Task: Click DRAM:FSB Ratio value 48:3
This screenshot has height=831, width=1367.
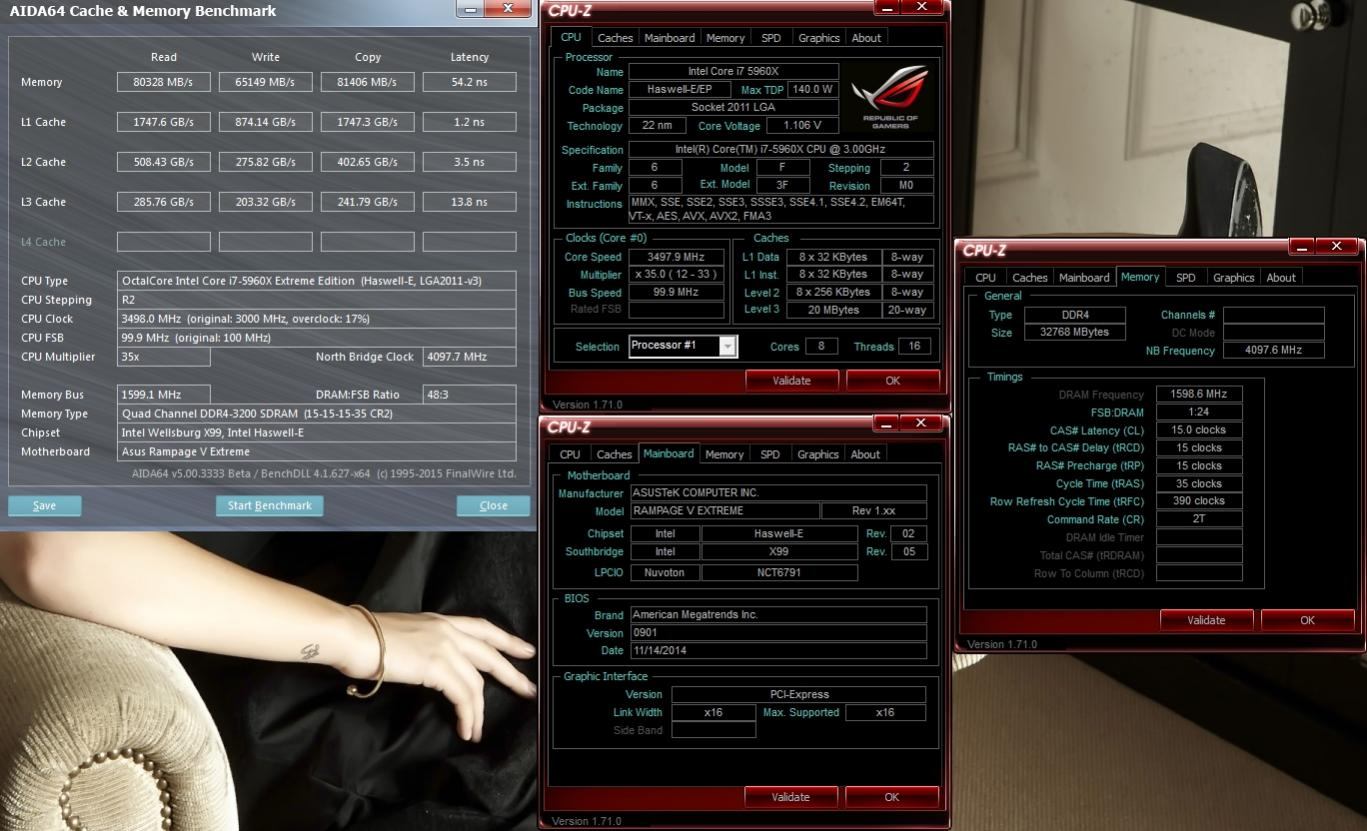Action: 470,395
